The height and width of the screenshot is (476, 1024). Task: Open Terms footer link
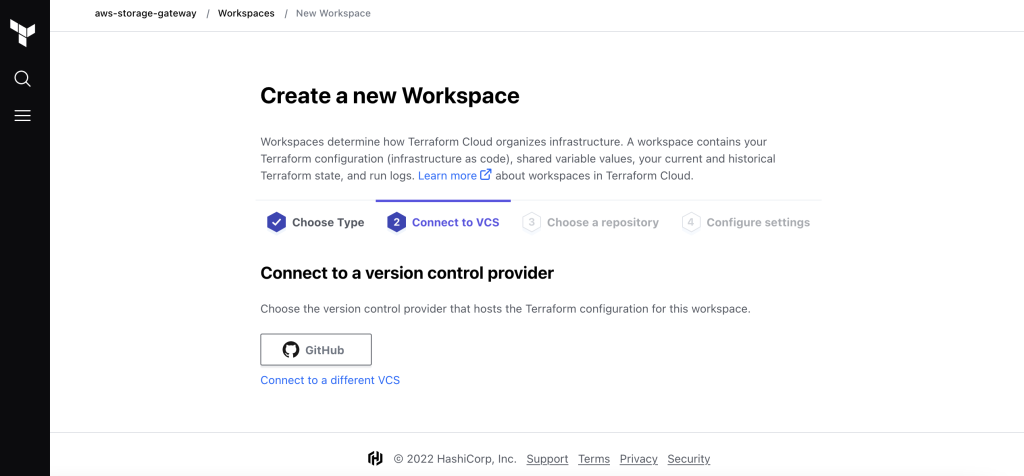coord(594,459)
